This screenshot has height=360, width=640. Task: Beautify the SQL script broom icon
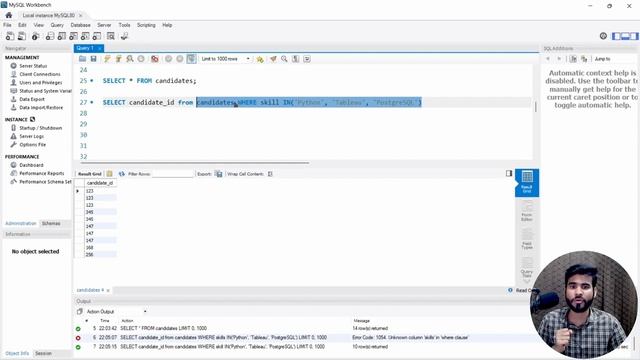pos(273,59)
